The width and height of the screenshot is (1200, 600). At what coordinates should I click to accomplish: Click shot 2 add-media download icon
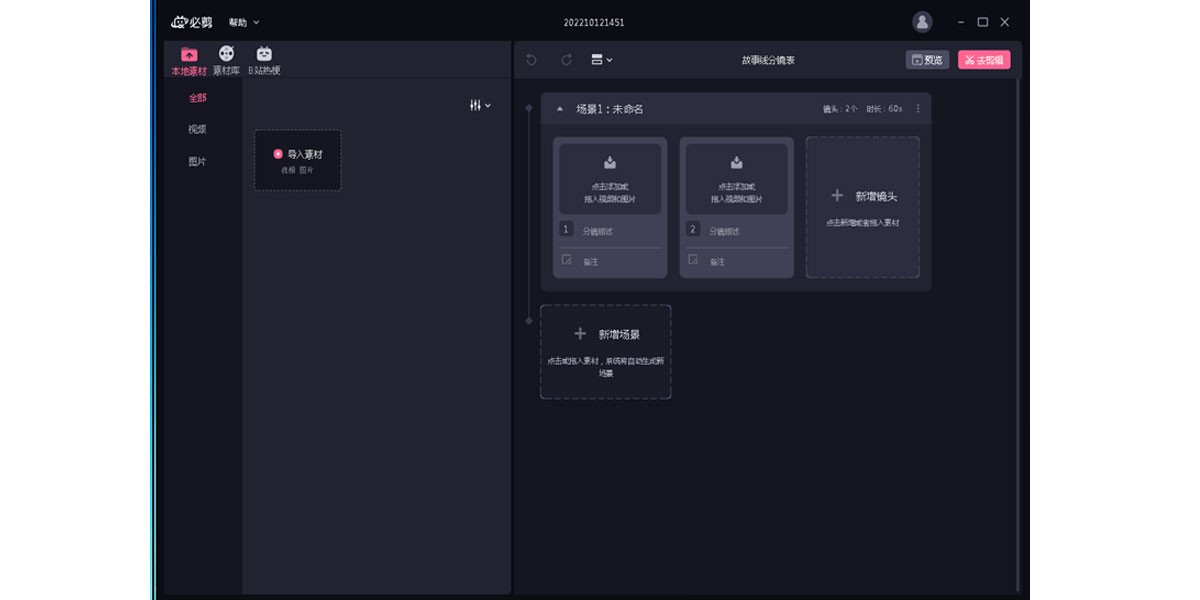[x=736, y=163]
